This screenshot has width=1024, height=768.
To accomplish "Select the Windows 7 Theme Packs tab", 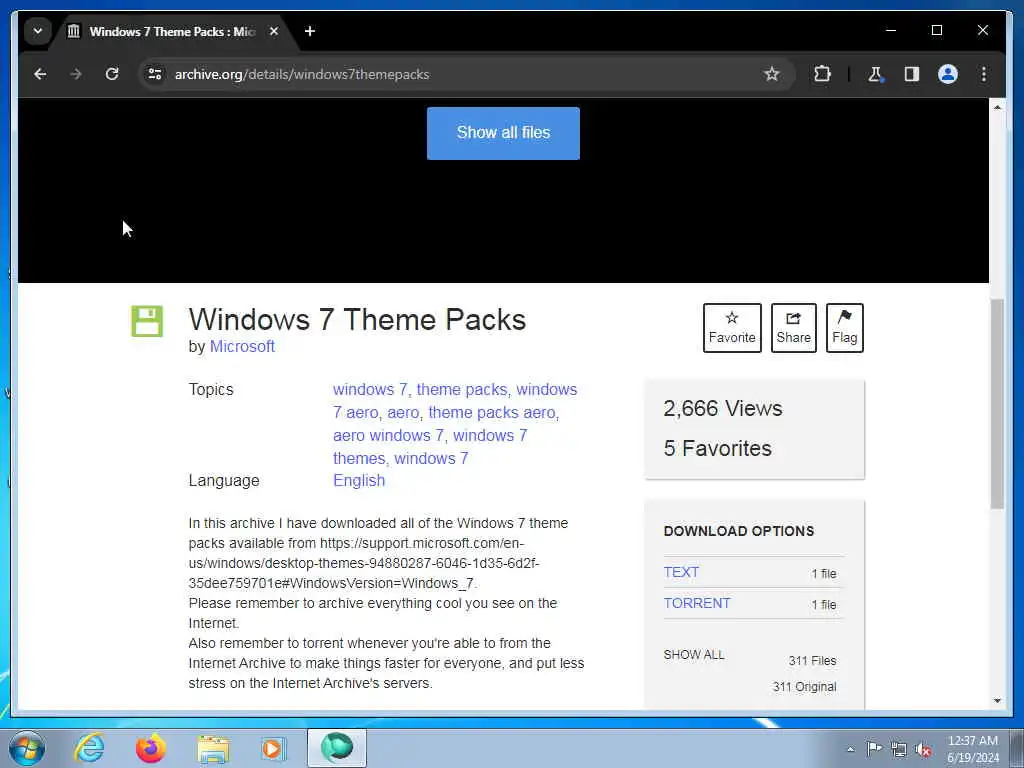I will (172, 31).
